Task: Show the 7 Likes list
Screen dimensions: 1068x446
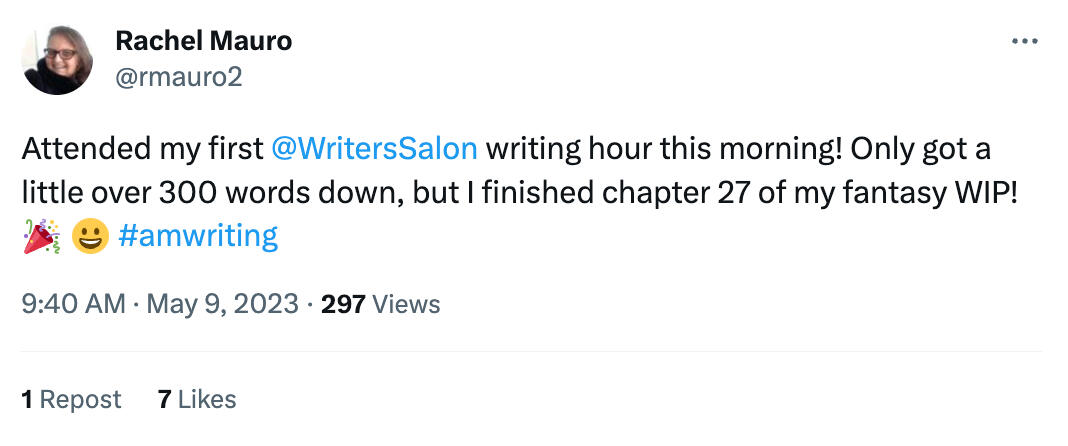Action: point(197,400)
